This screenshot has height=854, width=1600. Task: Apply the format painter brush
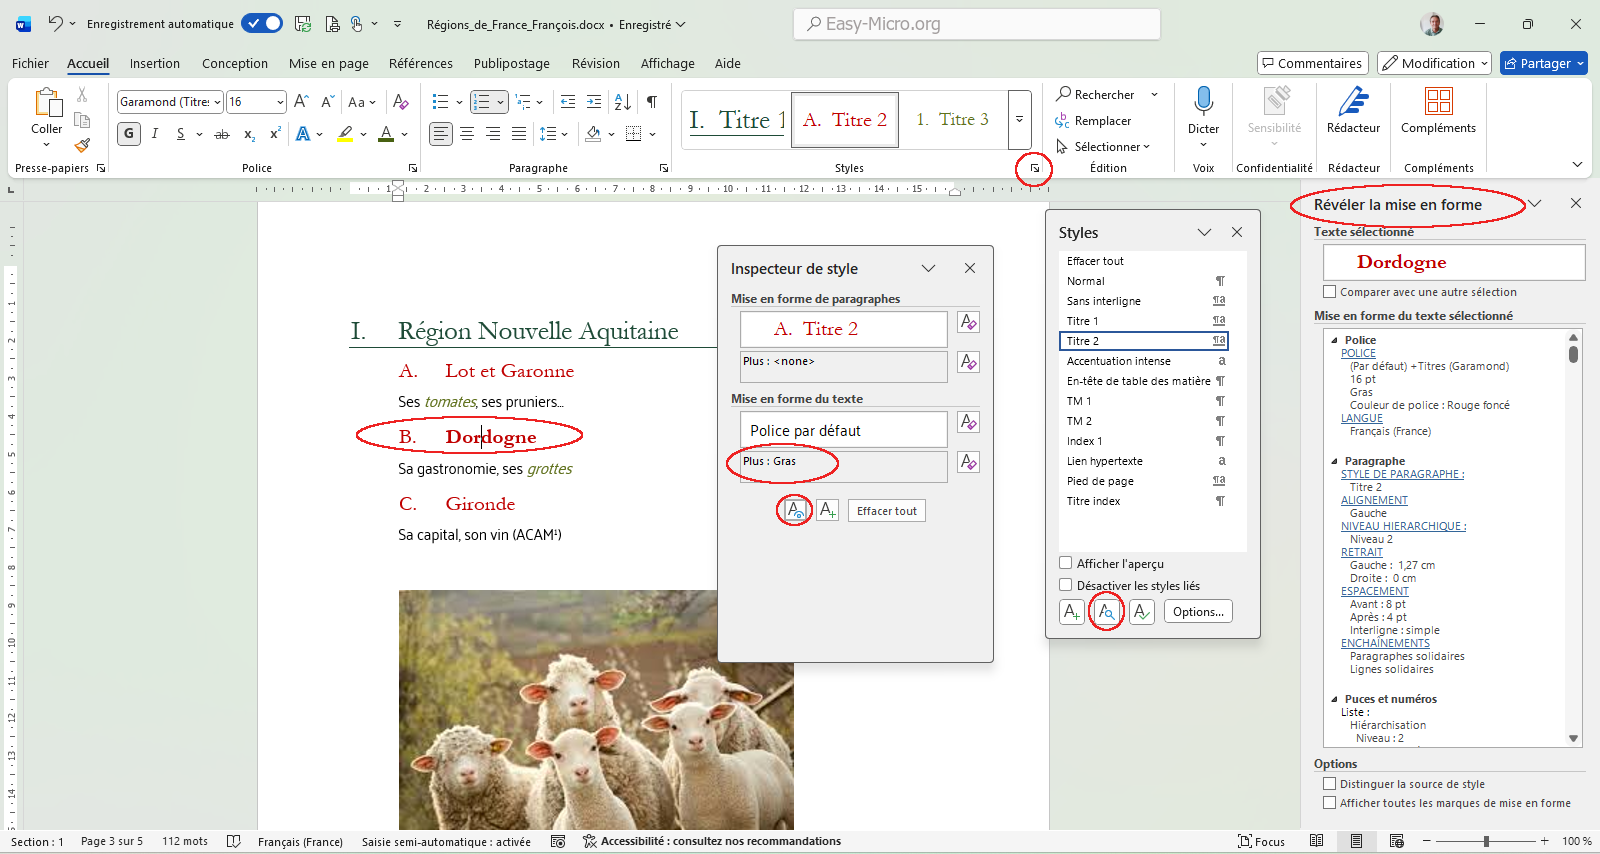tap(82, 145)
